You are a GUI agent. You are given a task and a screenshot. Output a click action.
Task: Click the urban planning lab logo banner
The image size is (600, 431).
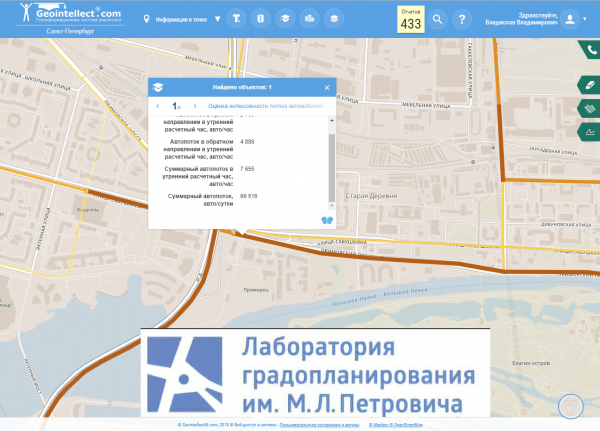pos(315,373)
